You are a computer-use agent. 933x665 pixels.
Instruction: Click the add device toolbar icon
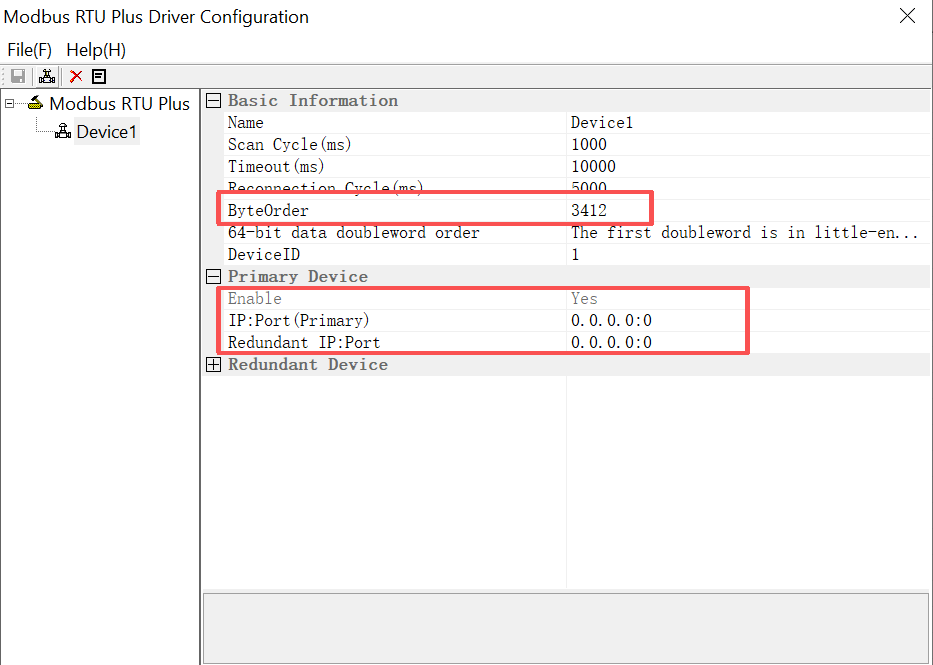[x=47, y=77]
